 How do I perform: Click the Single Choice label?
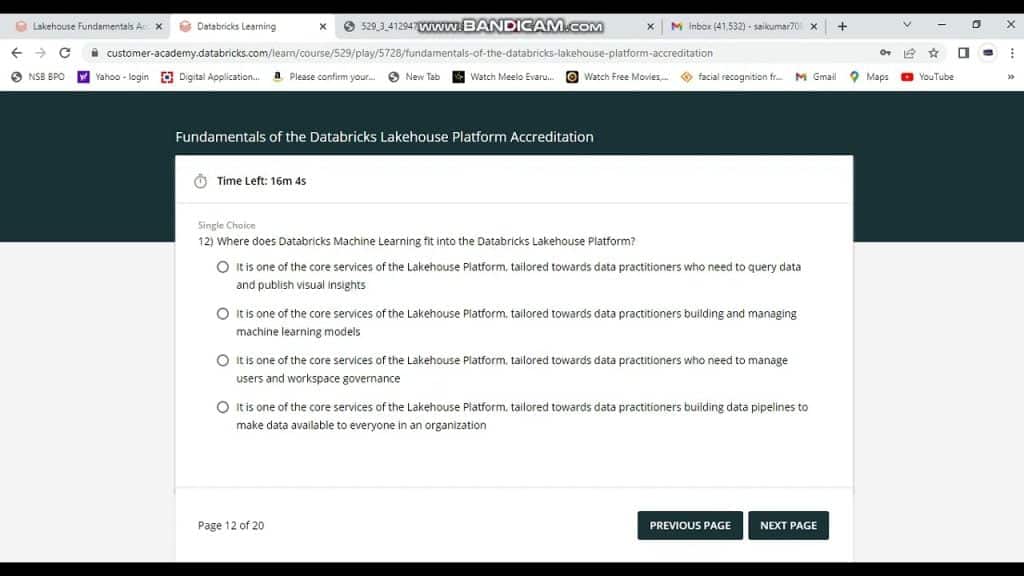click(x=227, y=225)
